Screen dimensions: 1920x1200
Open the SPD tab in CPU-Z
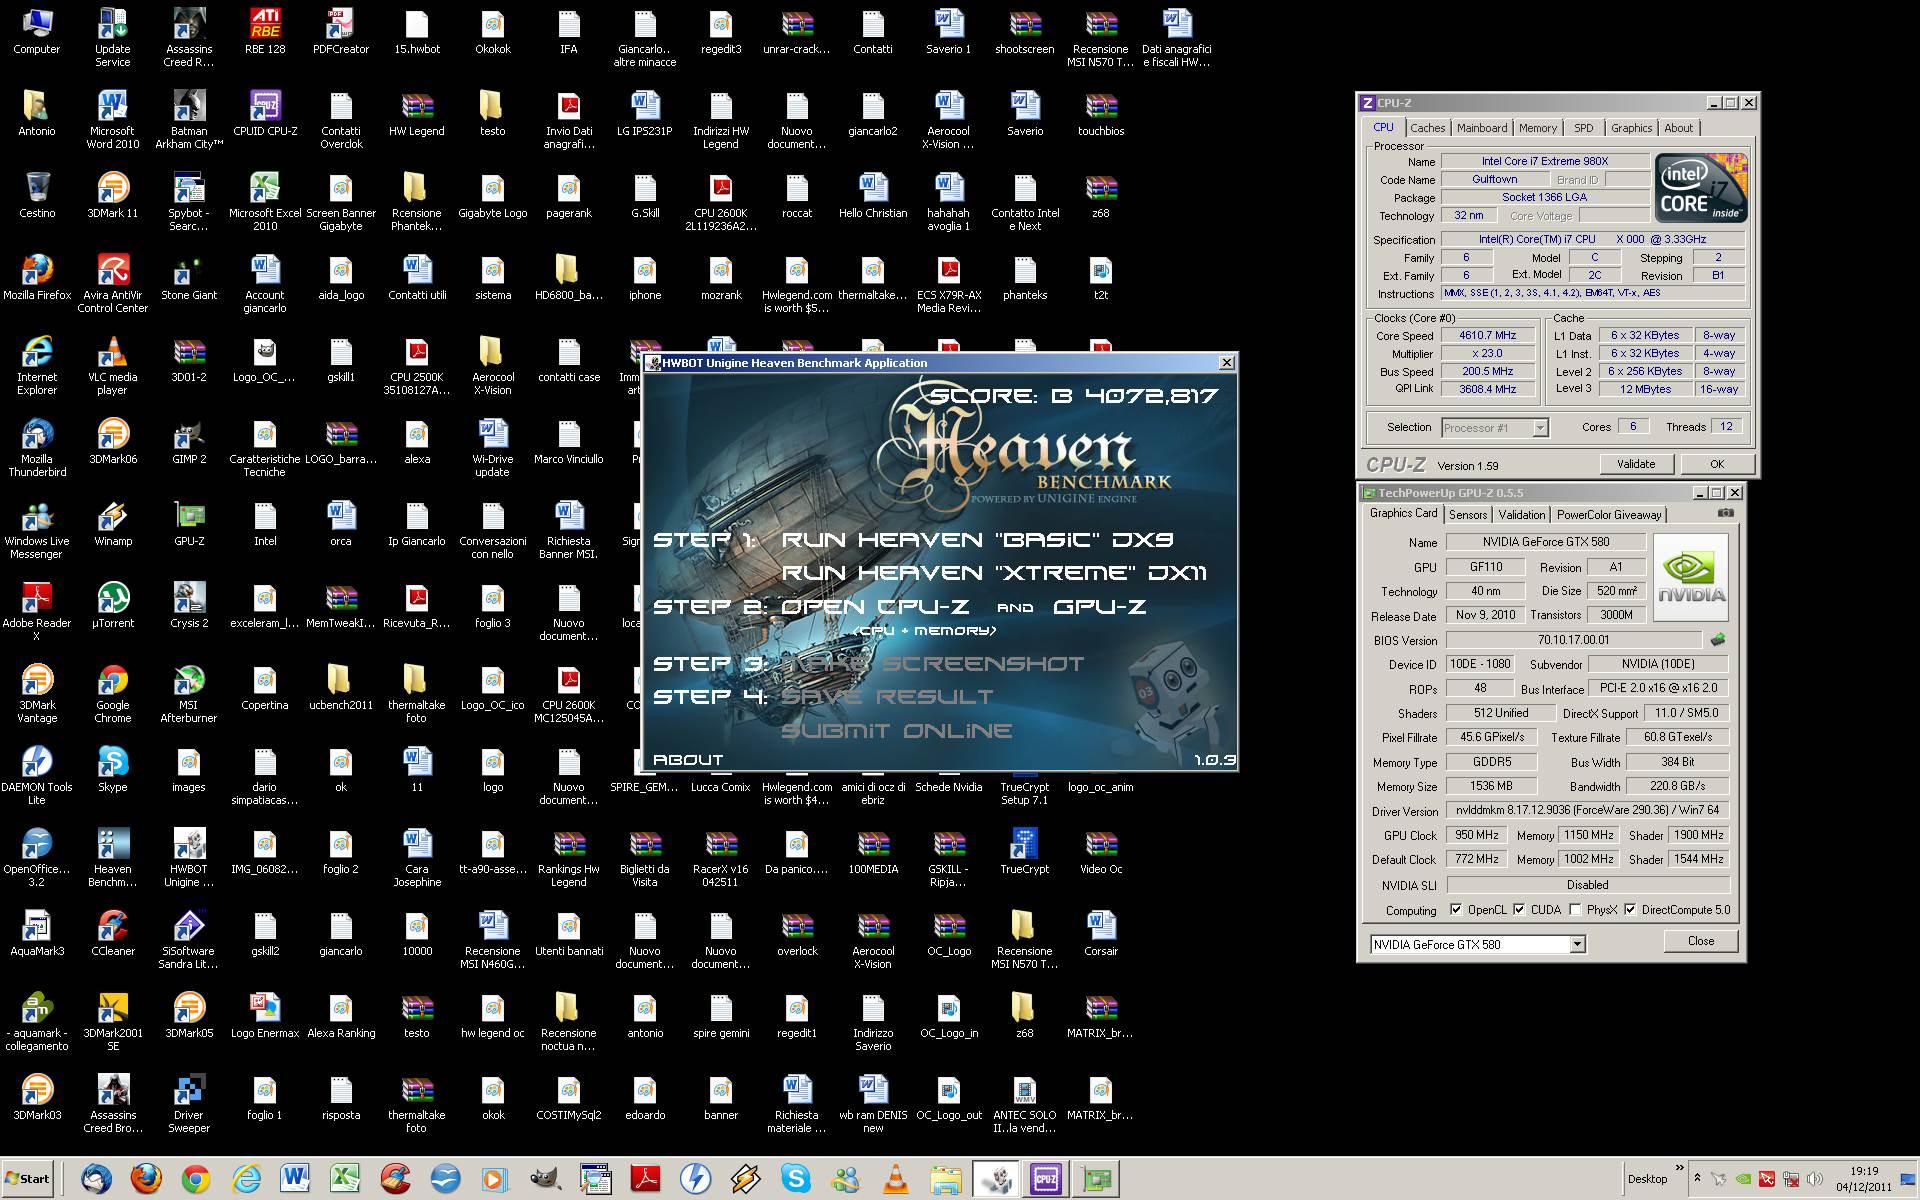pos(1583,128)
